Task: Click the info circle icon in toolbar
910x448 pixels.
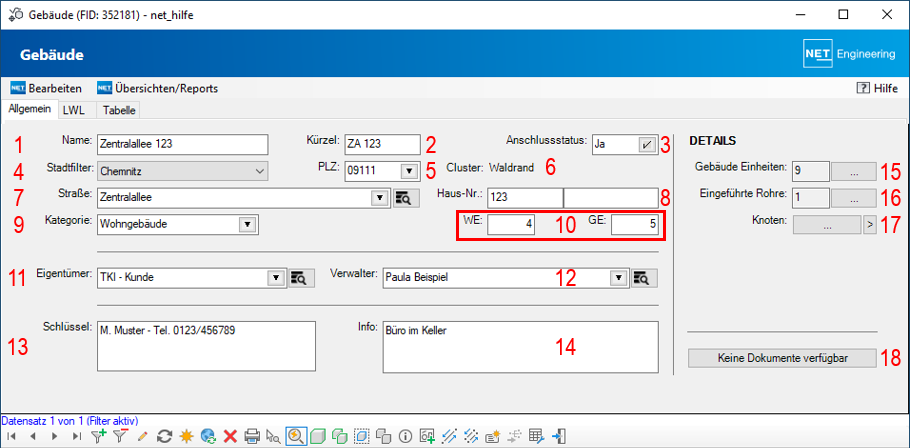Action: tap(405, 436)
